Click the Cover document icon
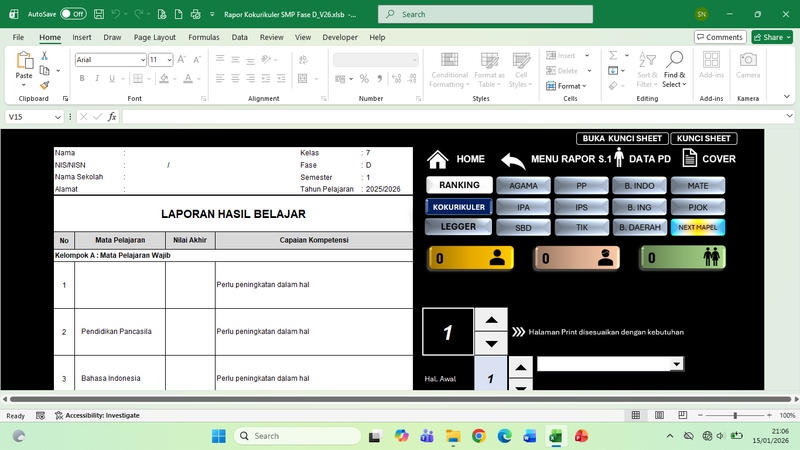The image size is (800, 450). point(690,158)
